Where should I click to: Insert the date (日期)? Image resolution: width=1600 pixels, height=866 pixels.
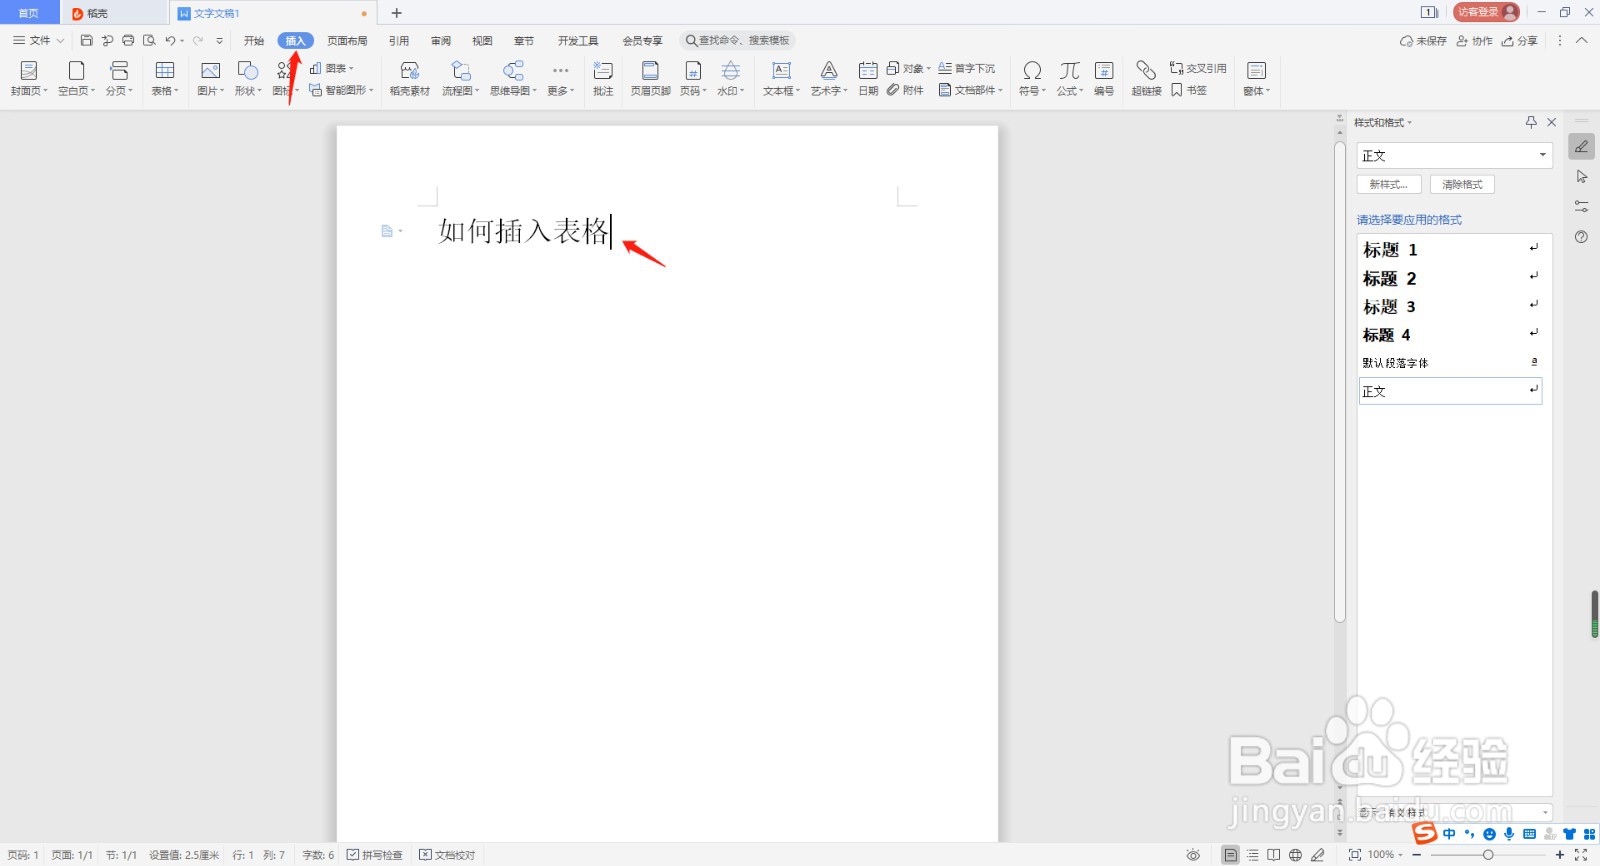pos(868,78)
